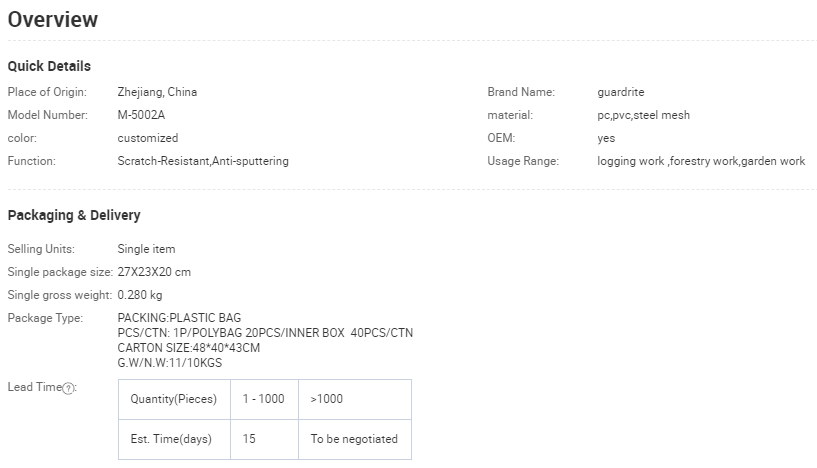The image size is (817, 468).
Task: Click the To be negotiated table cell
Action: pyautogui.click(x=354, y=439)
